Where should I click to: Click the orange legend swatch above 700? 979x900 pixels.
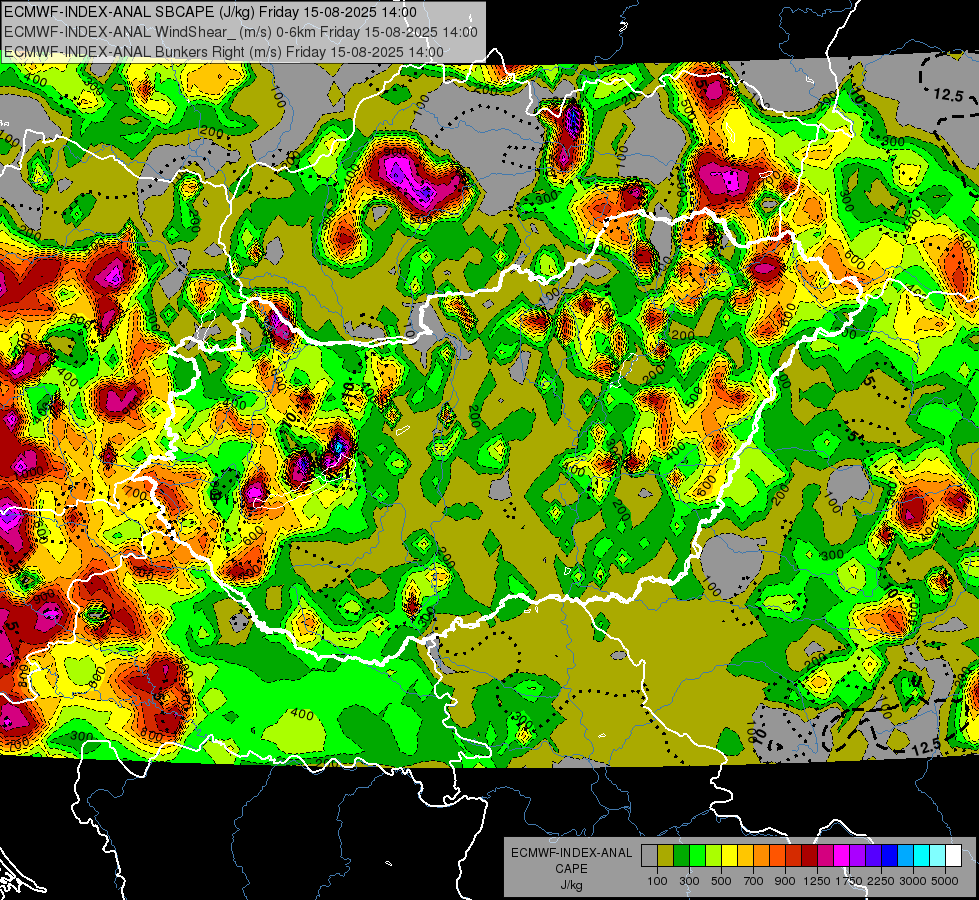[761, 855]
